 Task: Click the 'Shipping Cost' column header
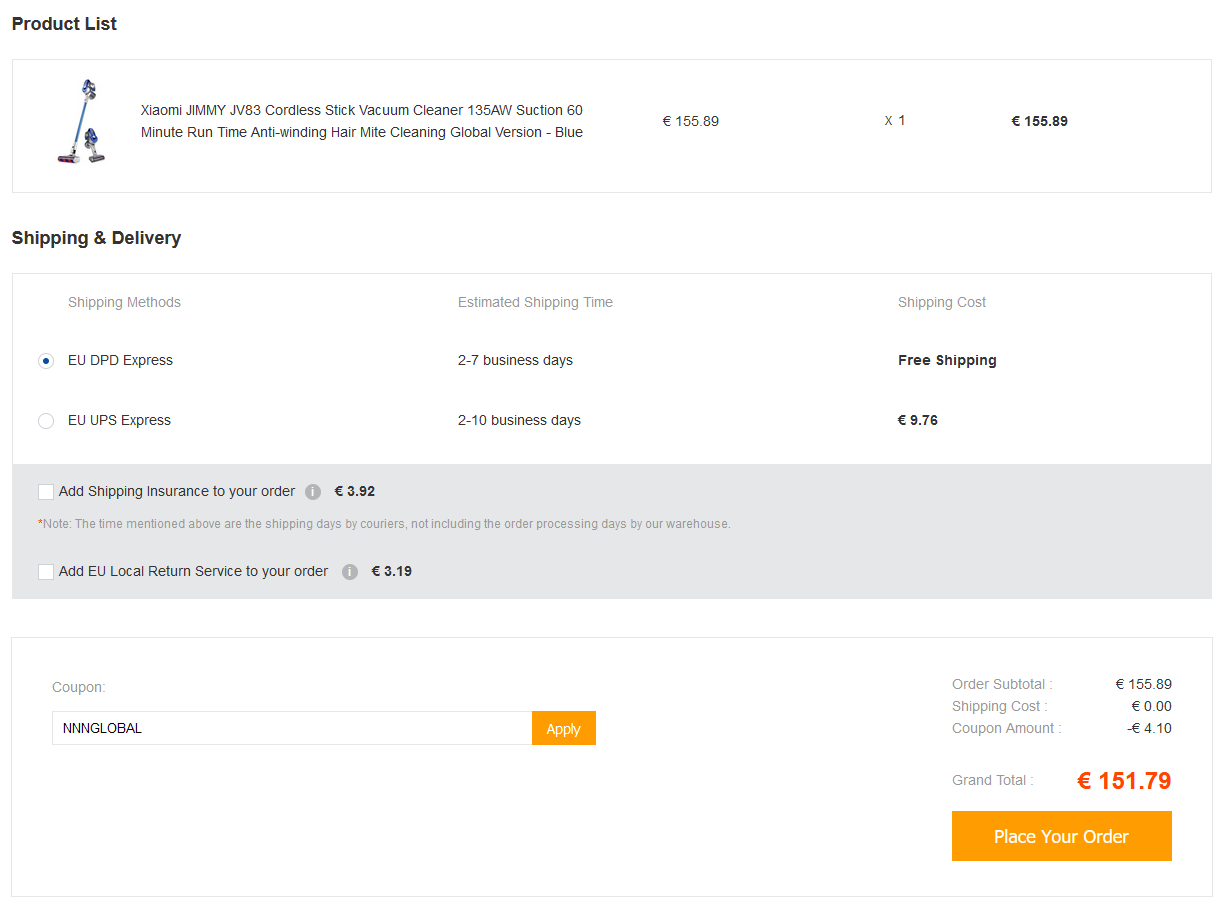point(942,302)
